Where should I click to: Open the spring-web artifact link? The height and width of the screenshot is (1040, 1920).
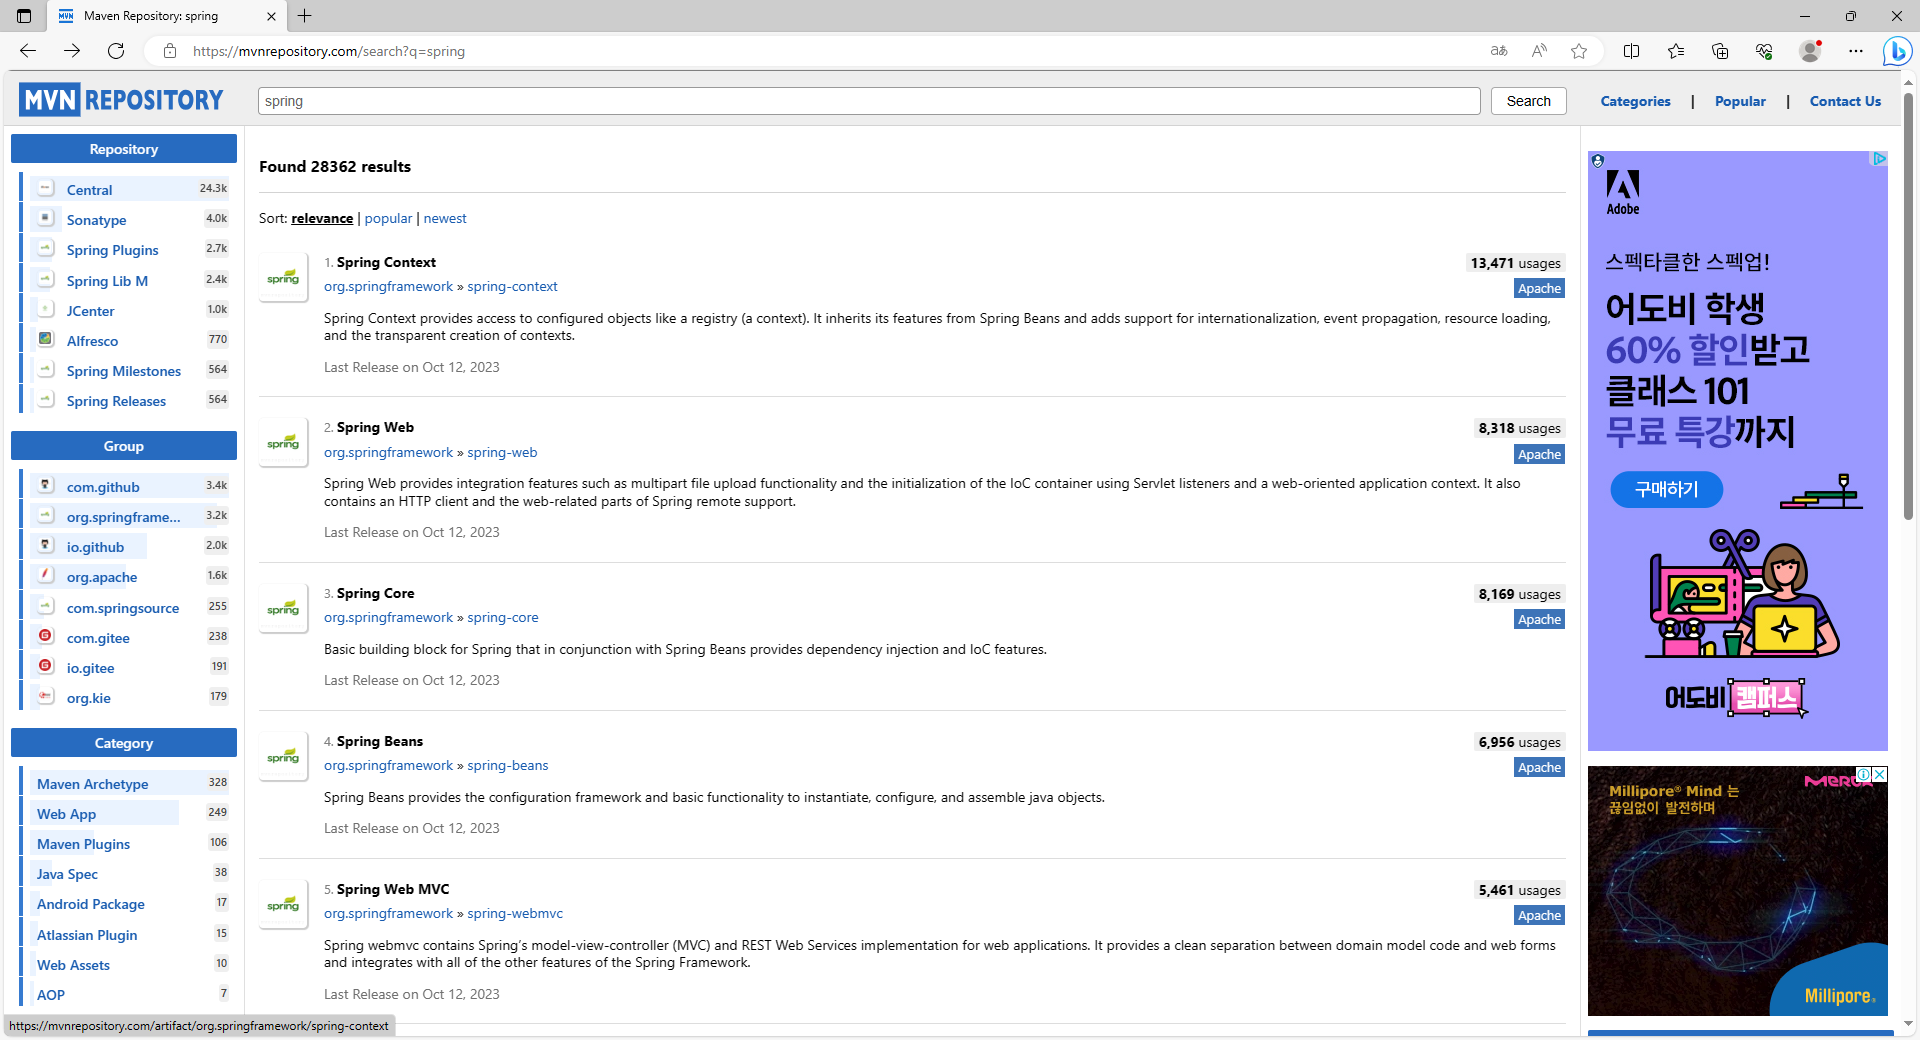pos(502,452)
